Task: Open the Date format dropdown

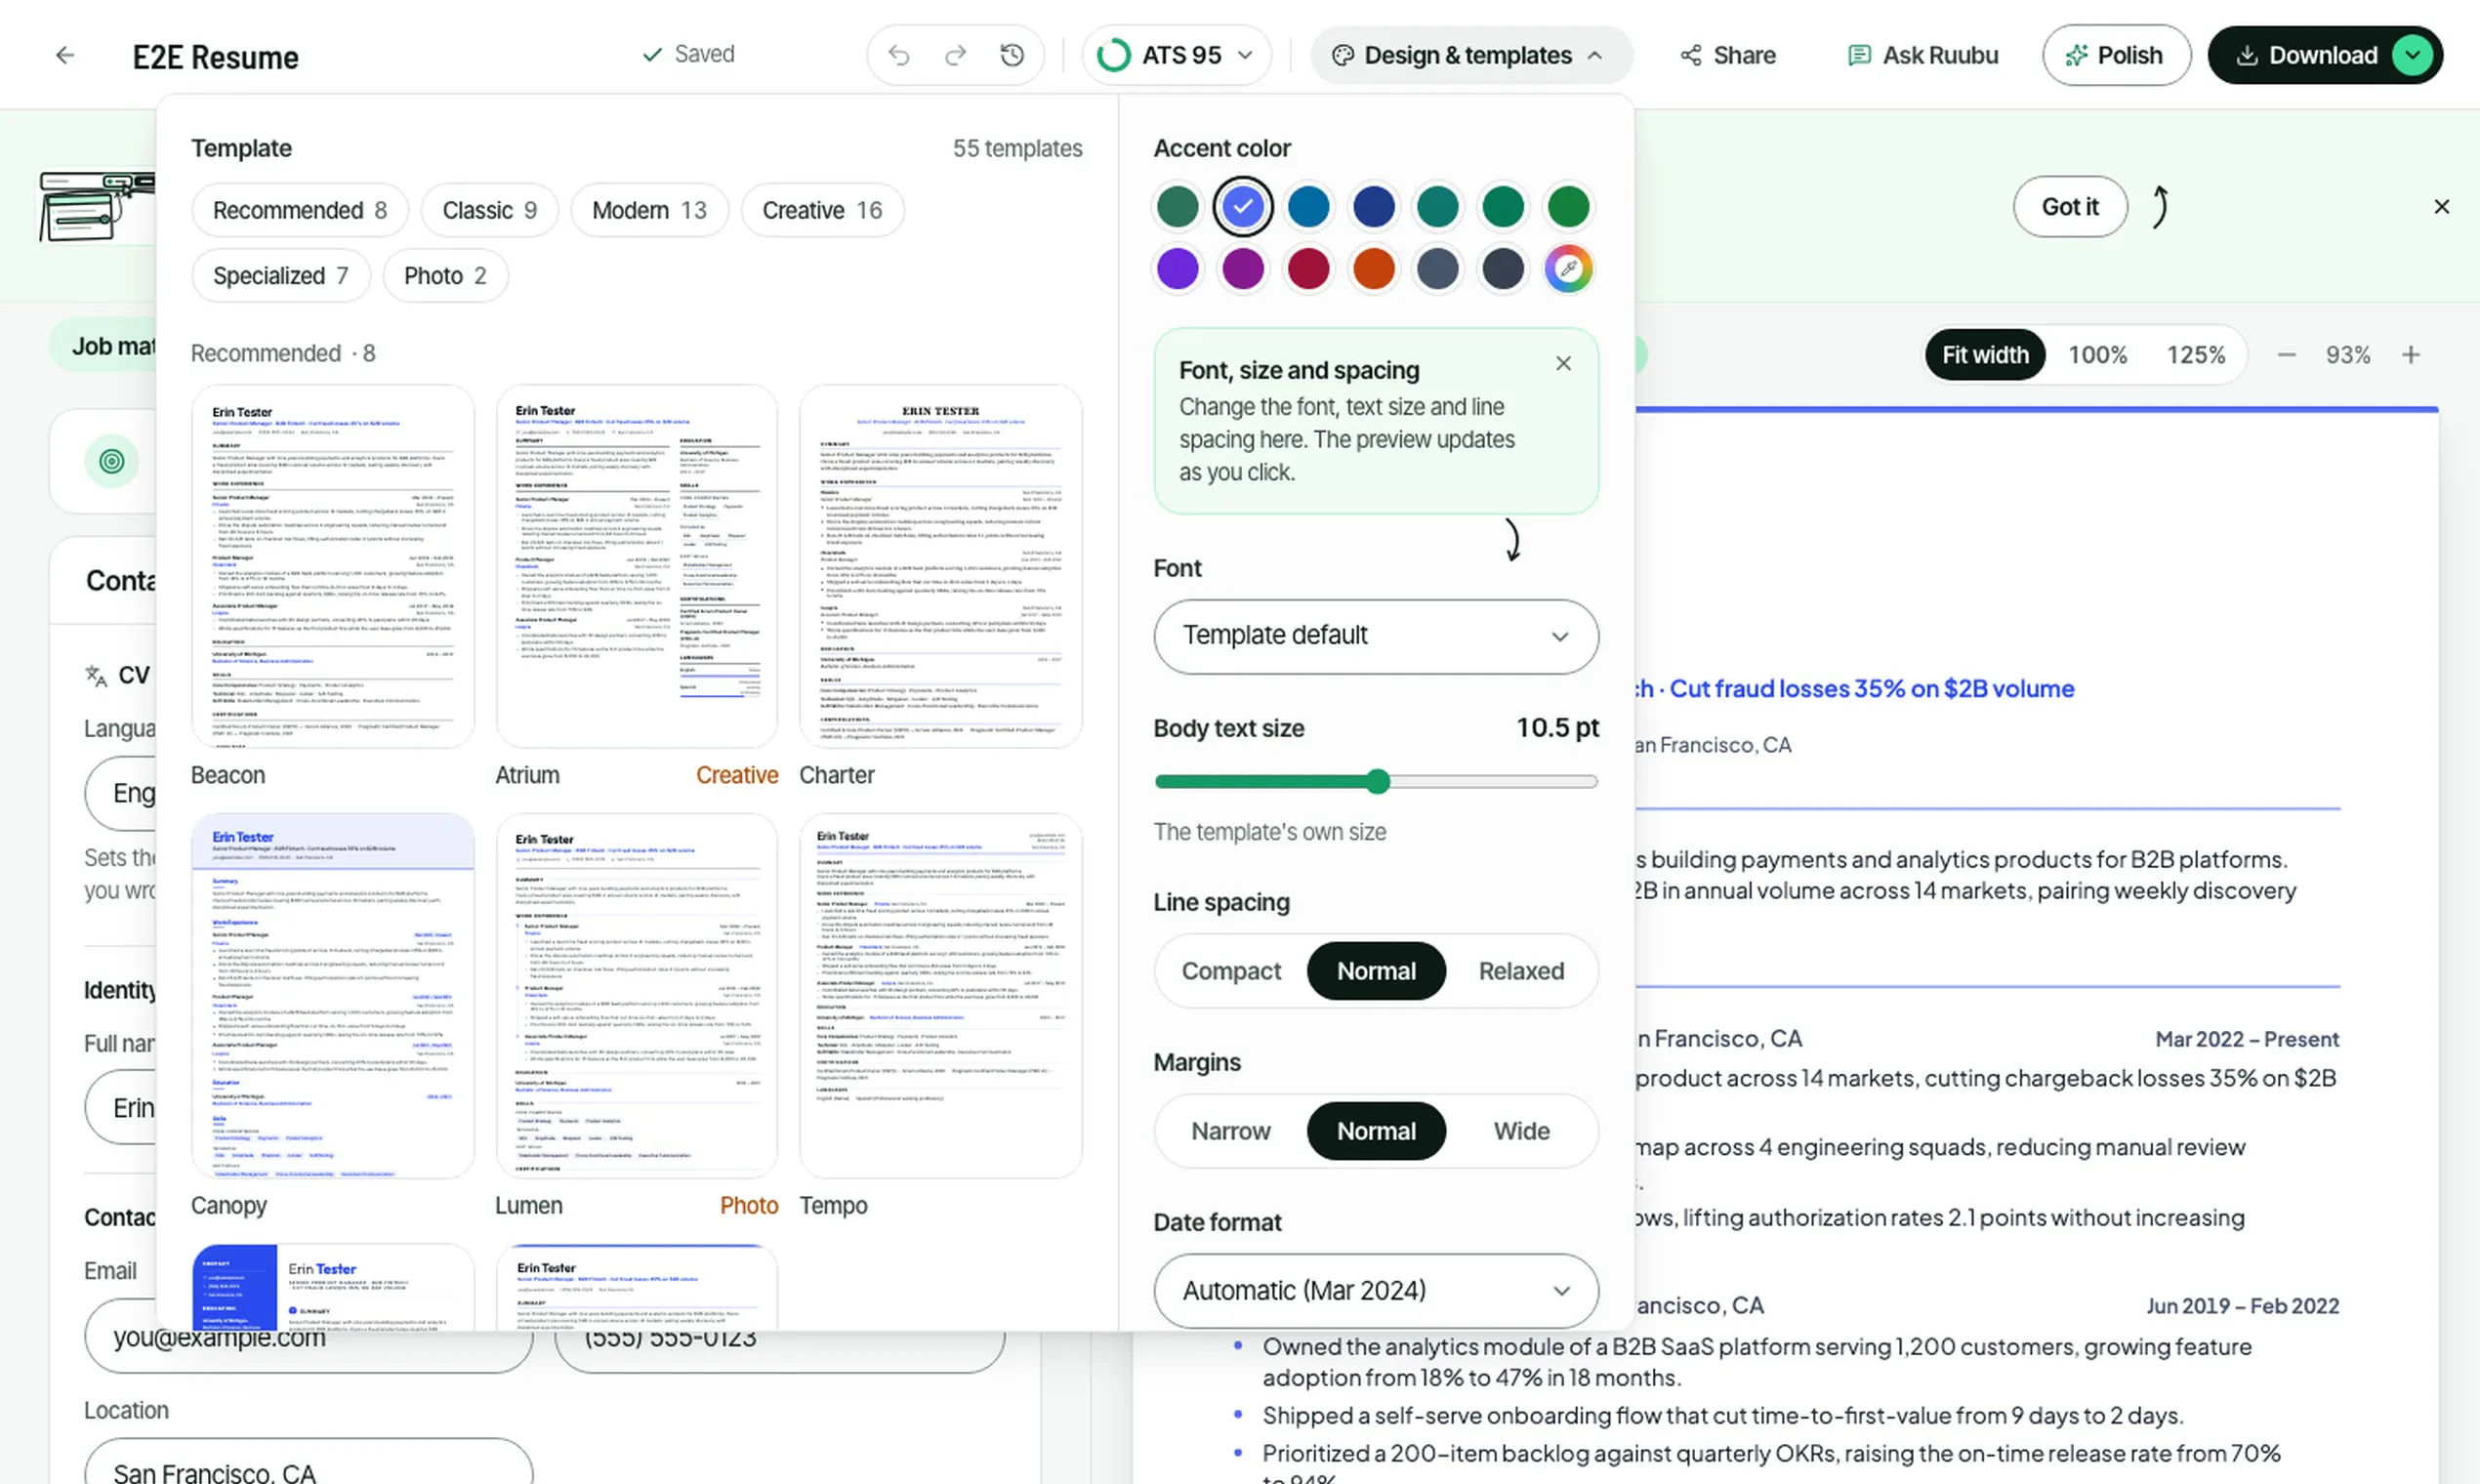Action: click(1376, 1290)
